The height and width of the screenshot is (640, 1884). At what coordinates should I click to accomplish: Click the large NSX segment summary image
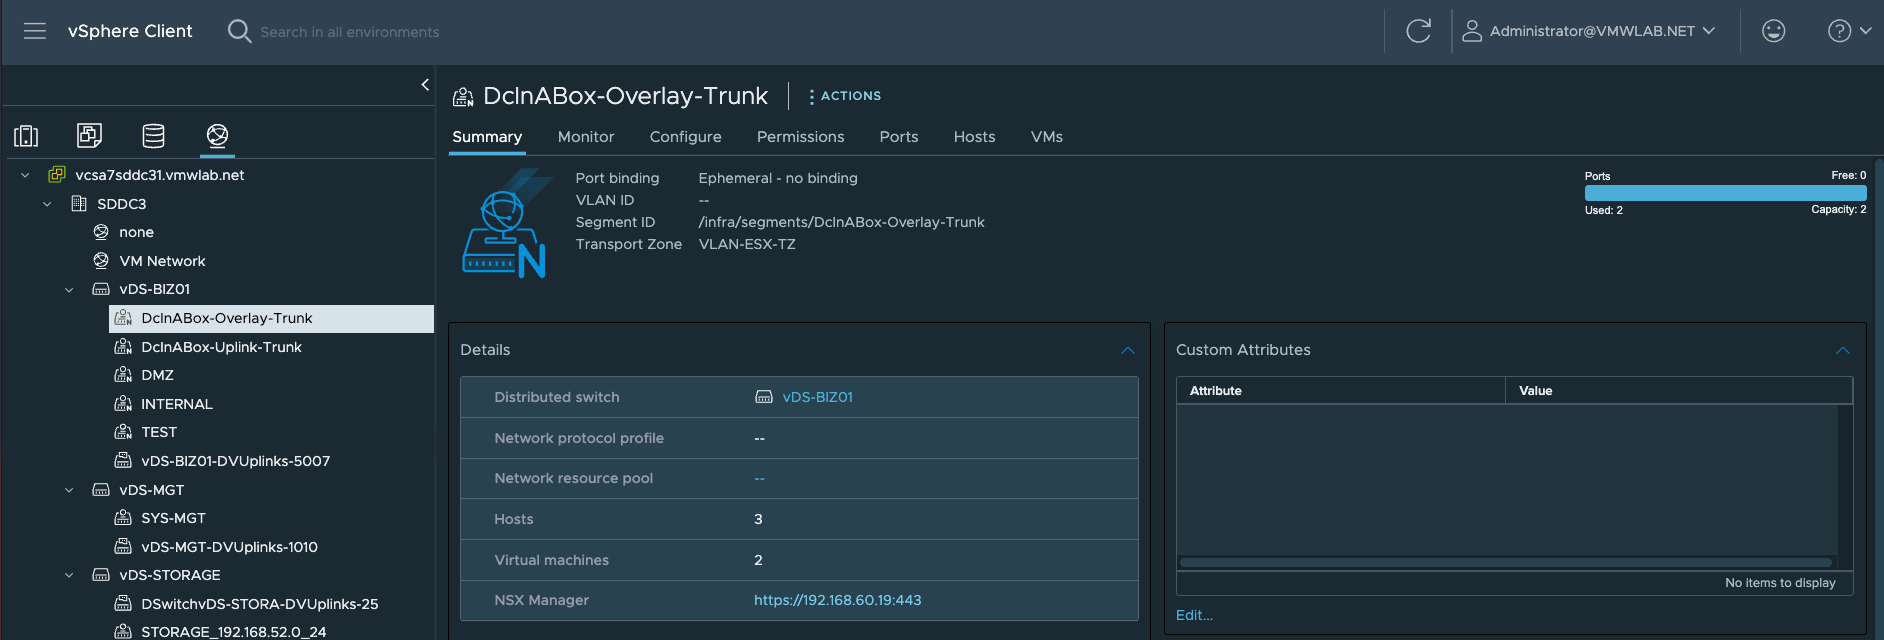pyautogui.click(x=506, y=223)
